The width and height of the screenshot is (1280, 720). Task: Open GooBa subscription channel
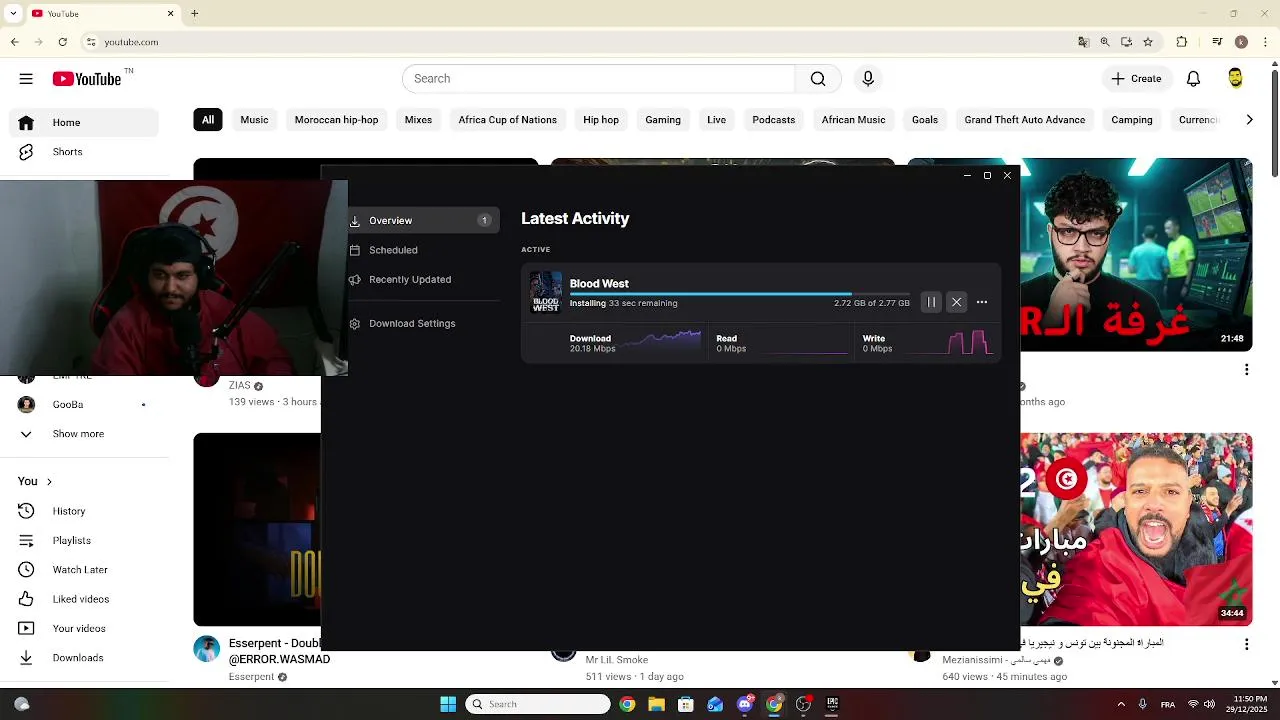point(84,405)
